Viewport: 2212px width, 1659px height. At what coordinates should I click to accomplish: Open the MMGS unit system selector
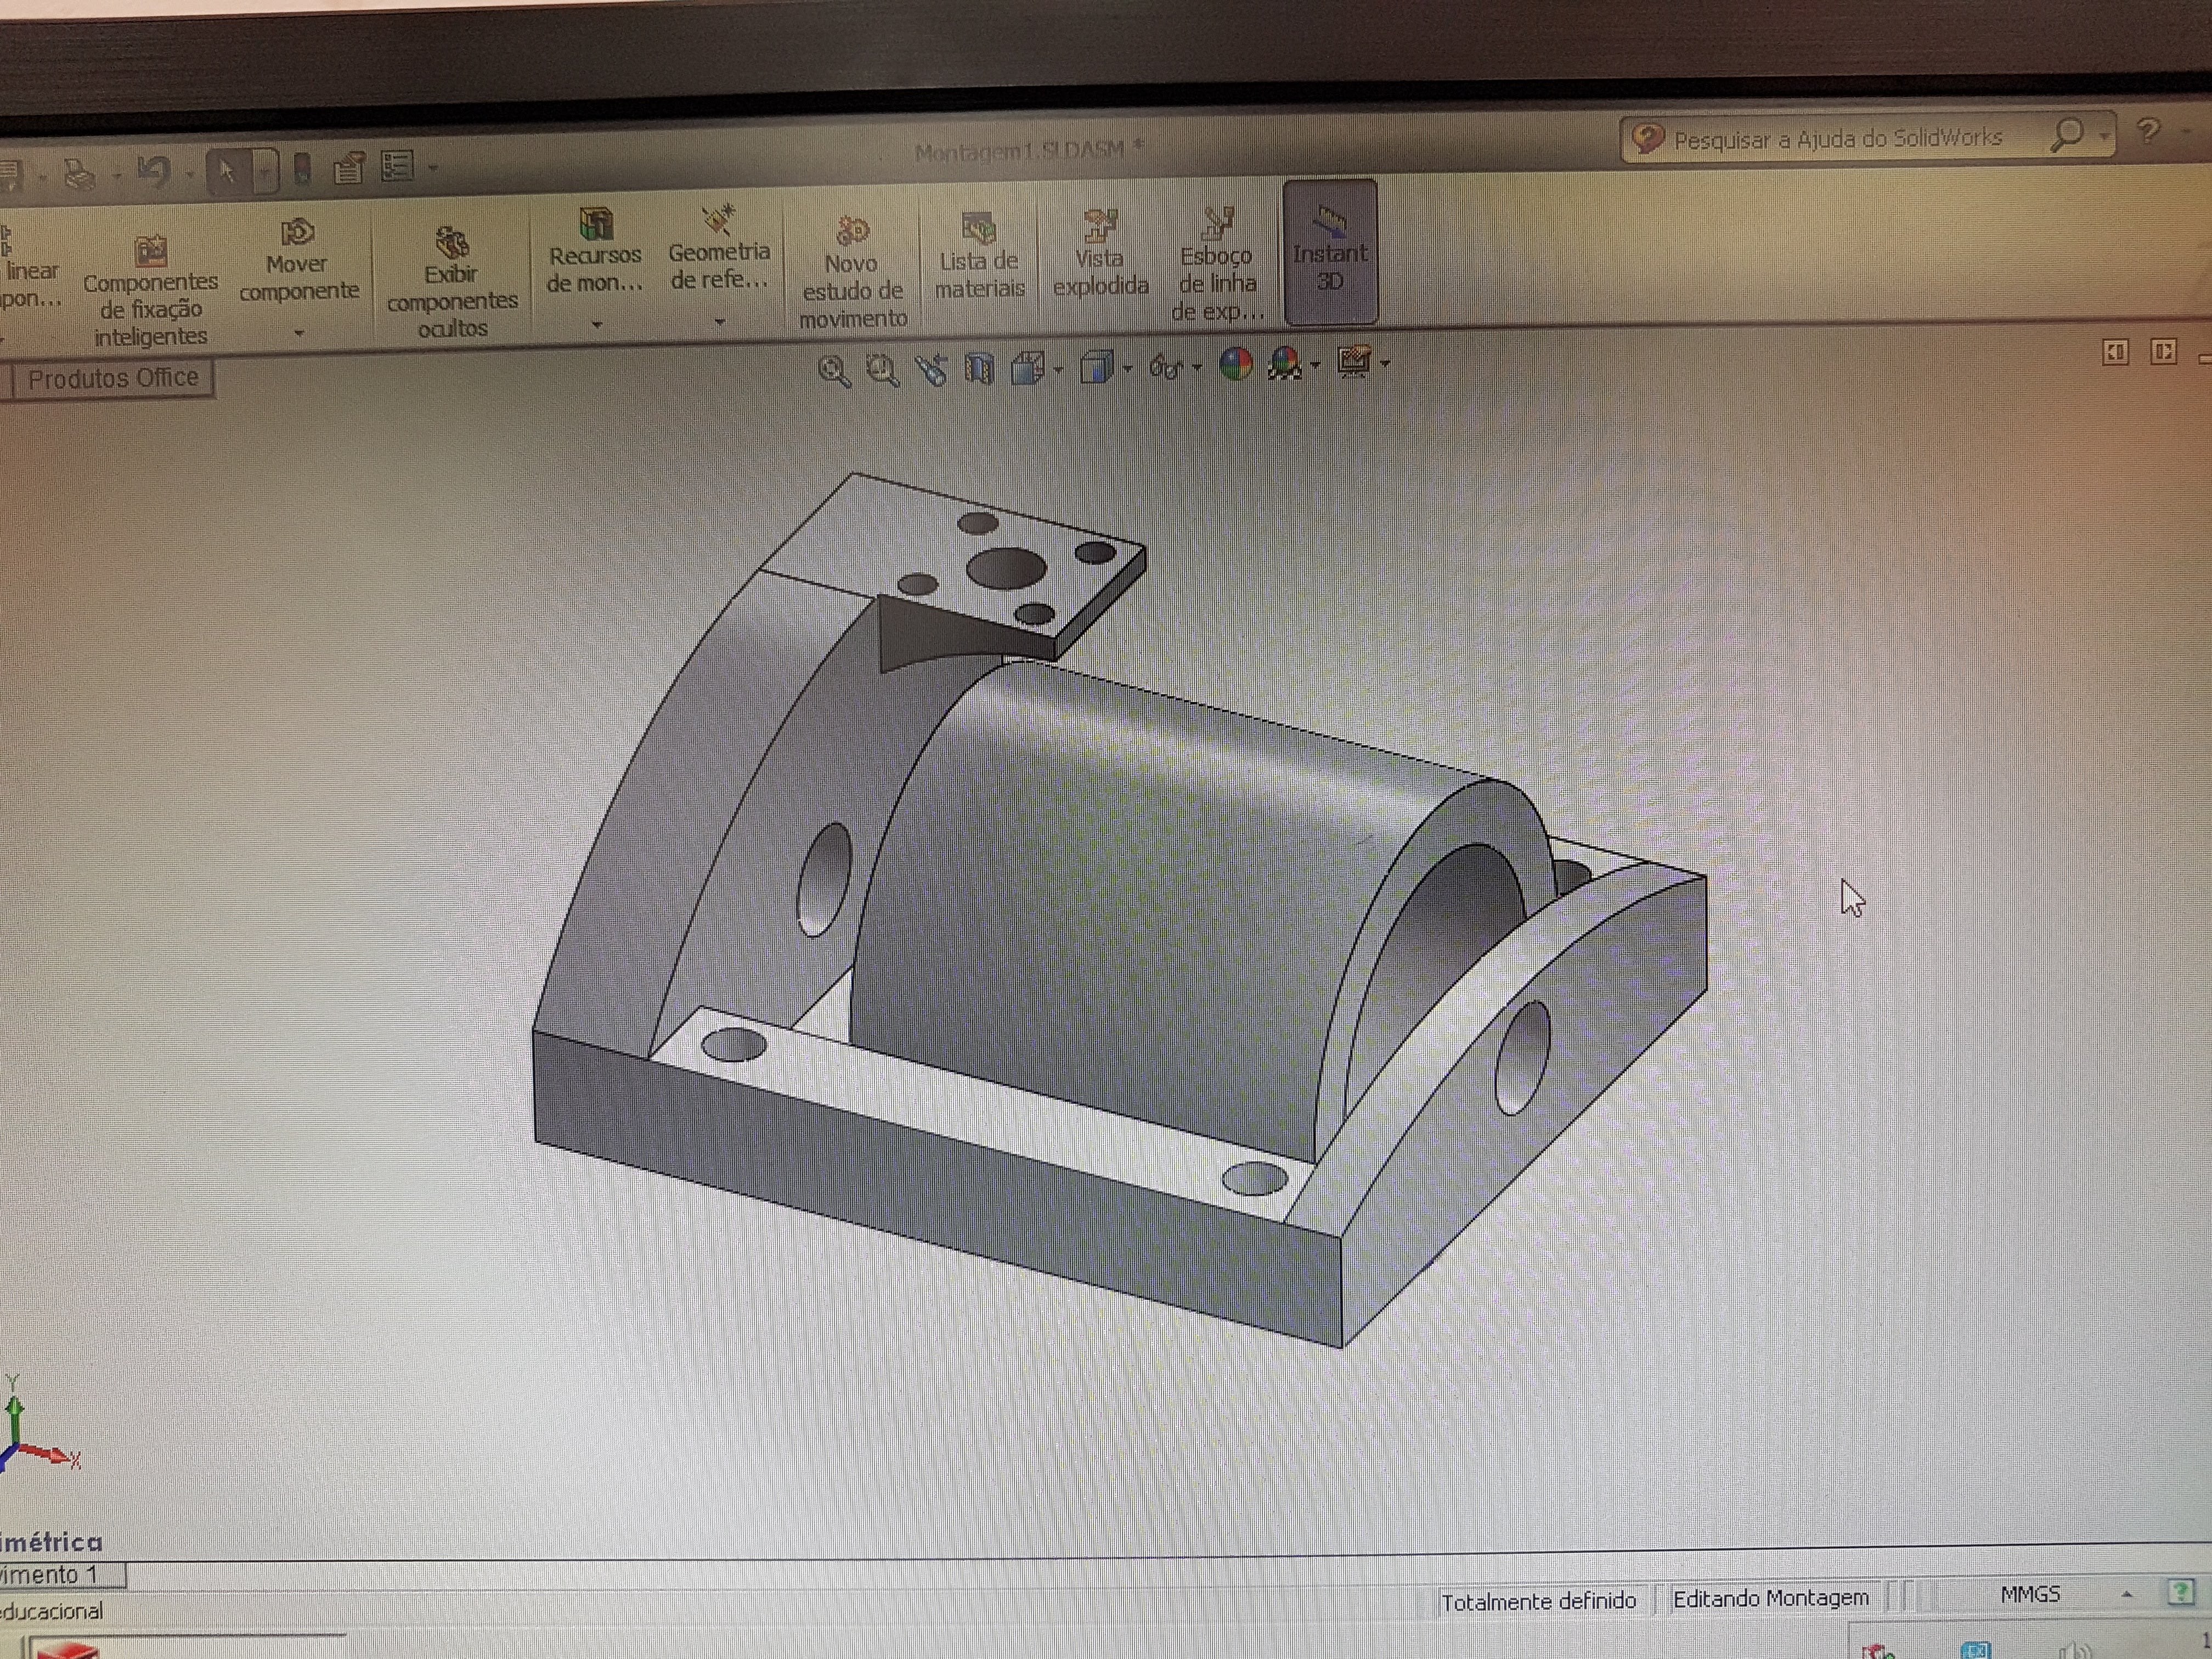(x=2030, y=1594)
